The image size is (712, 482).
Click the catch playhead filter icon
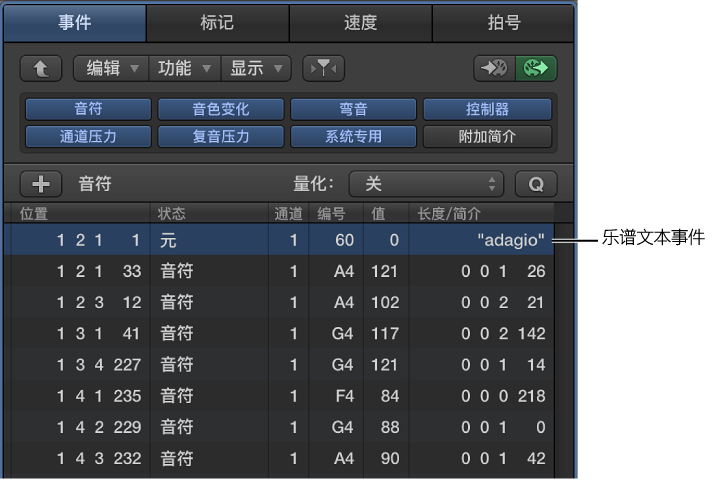coord(323,69)
